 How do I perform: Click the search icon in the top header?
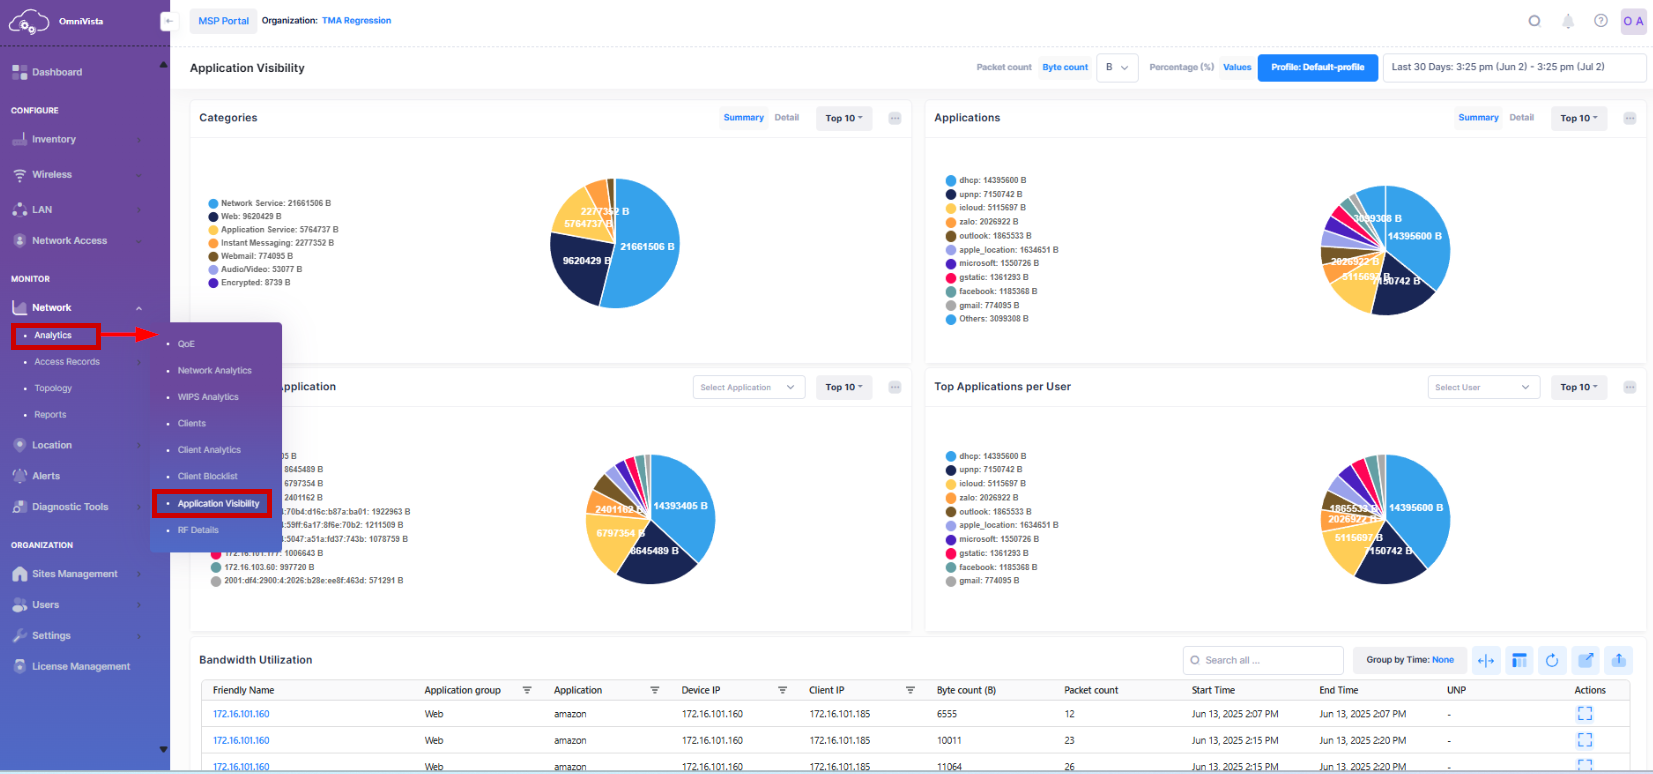[x=1534, y=21]
